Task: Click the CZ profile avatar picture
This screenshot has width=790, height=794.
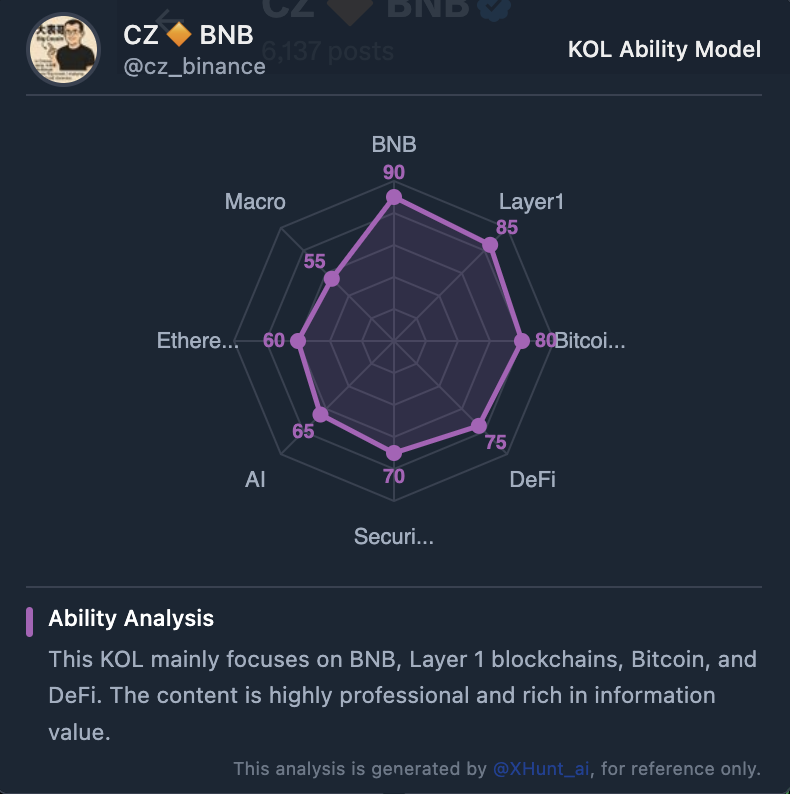Action: [x=63, y=49]
